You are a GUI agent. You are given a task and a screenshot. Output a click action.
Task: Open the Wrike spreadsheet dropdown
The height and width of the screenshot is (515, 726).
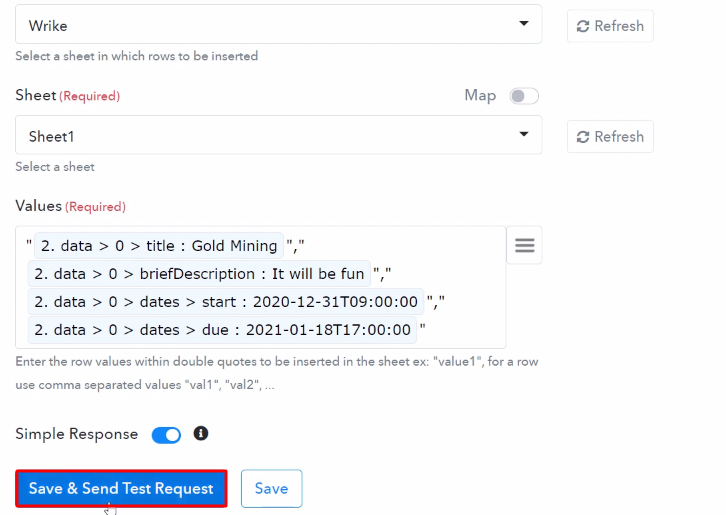(278, 25)
